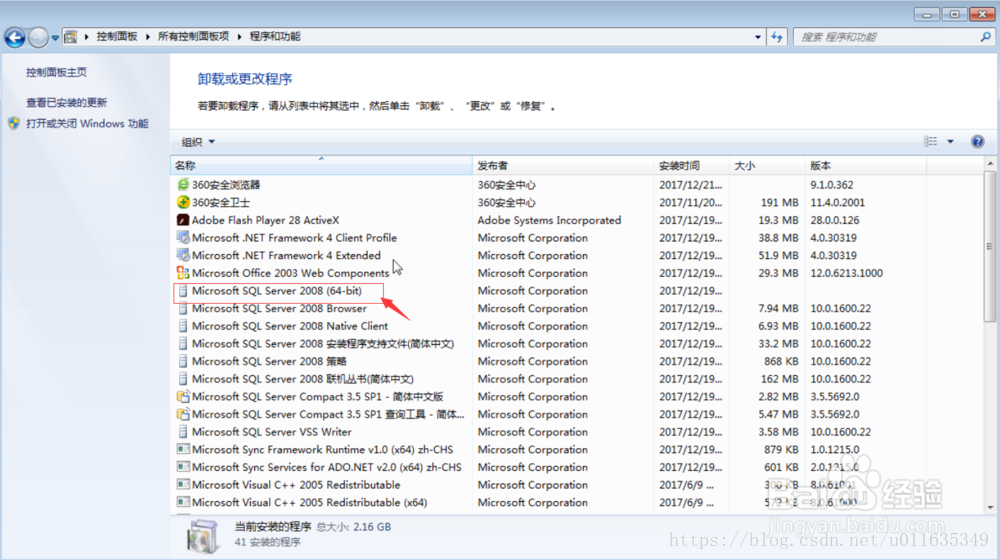Click the Forward navigation arrow
Image resolution: width=1000 pixels, height=560 pixels.
click(38, 38)
